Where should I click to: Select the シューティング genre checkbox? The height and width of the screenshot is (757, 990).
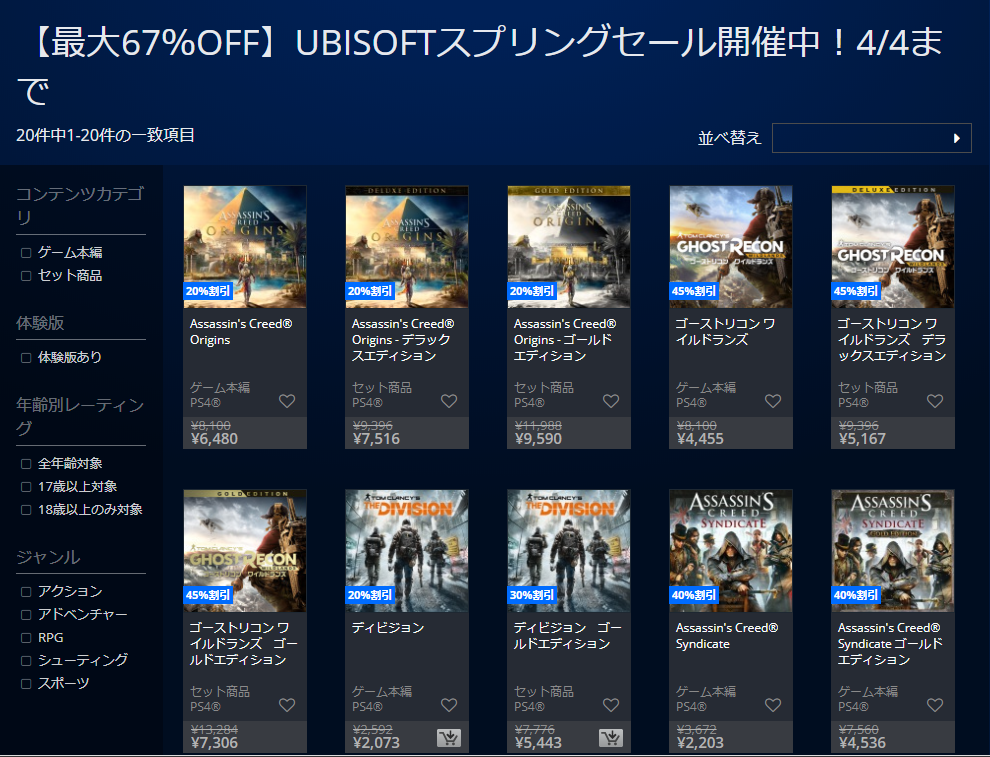pos(26,661)
